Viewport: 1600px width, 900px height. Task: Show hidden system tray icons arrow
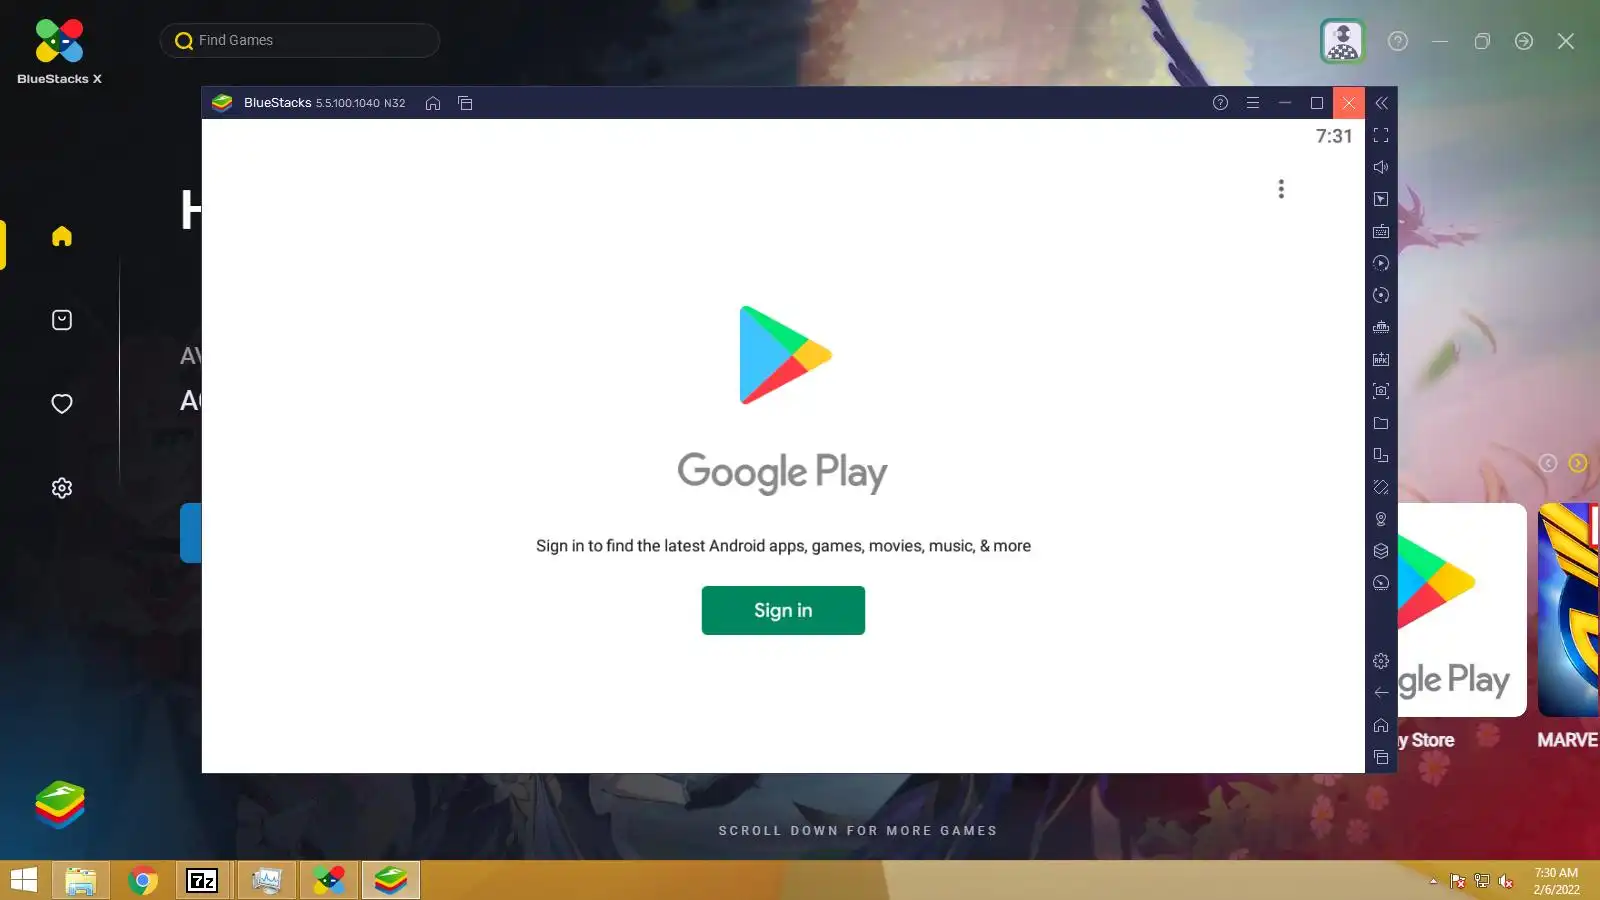(1433, 881)
